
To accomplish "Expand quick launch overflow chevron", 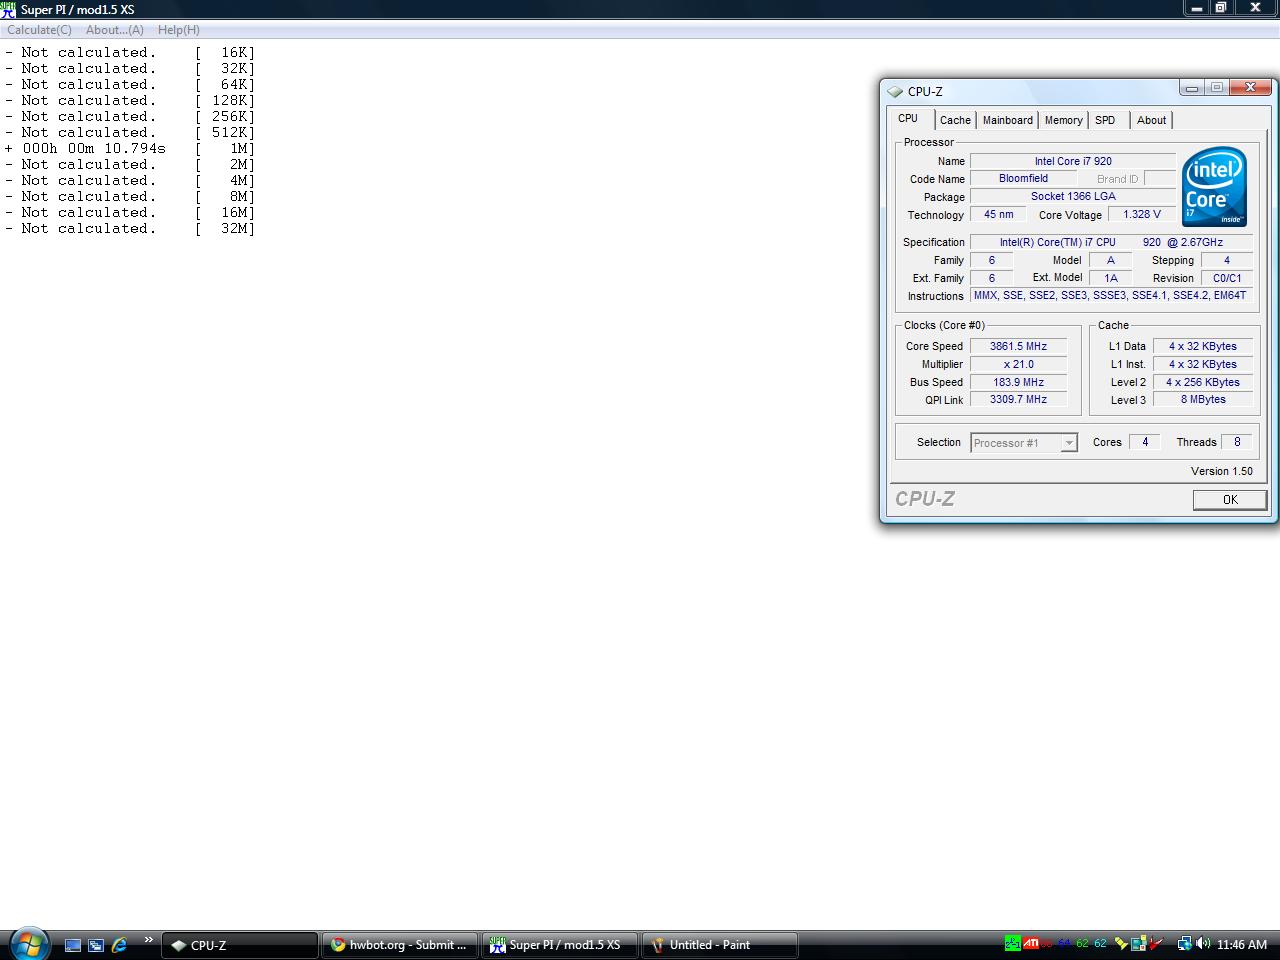I will point(148,940).
